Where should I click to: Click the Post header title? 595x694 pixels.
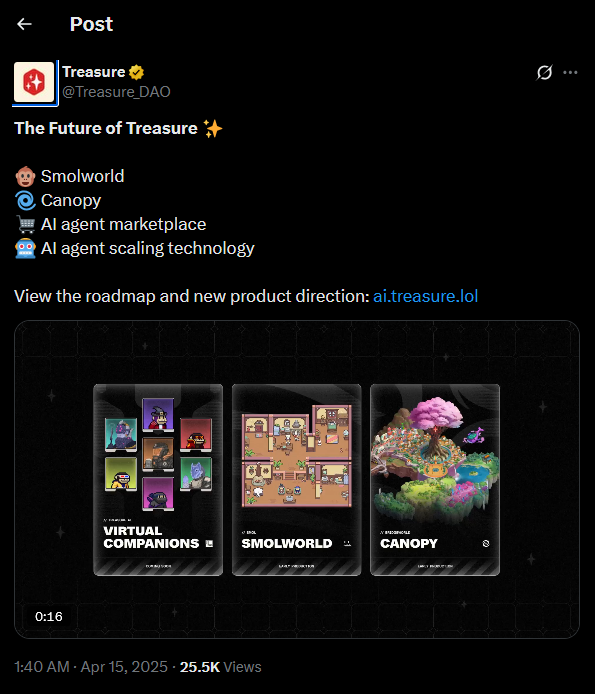point(91,24)
